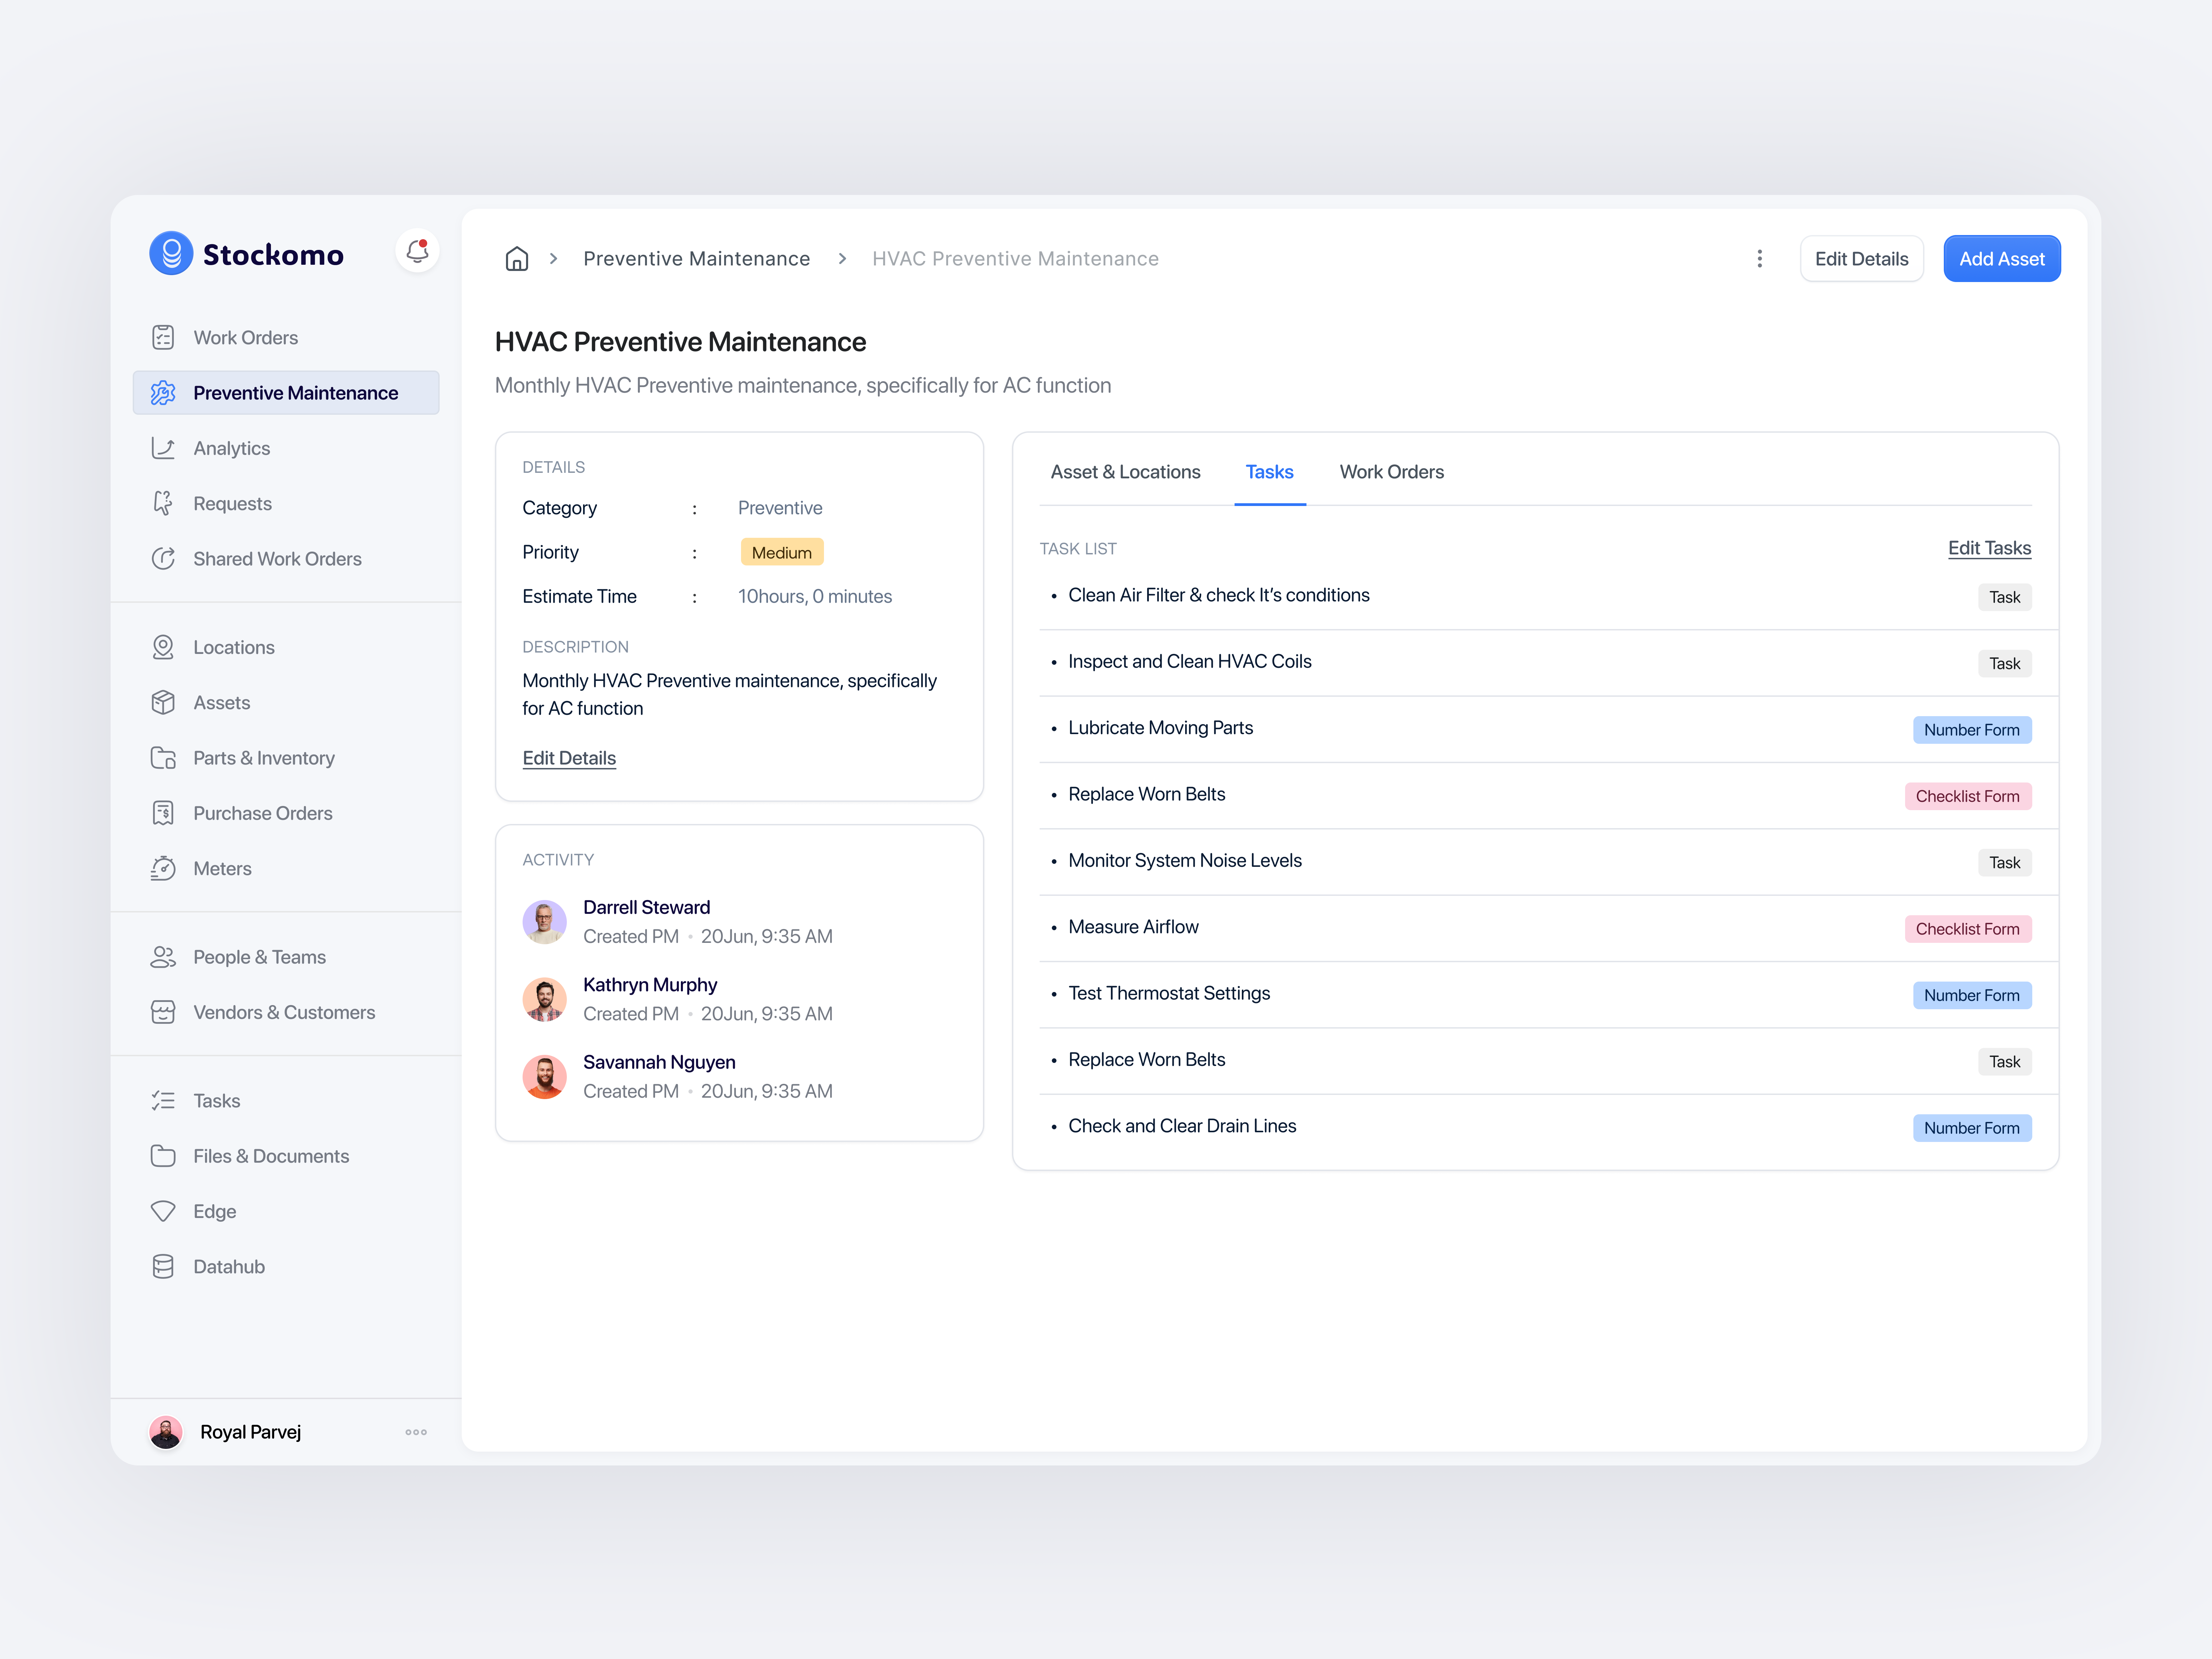Image resolution: width=2212 pixels, height=1659 pixels.
Task: Switch to the Work Orders tab
Action: [x=1391, y=472]
